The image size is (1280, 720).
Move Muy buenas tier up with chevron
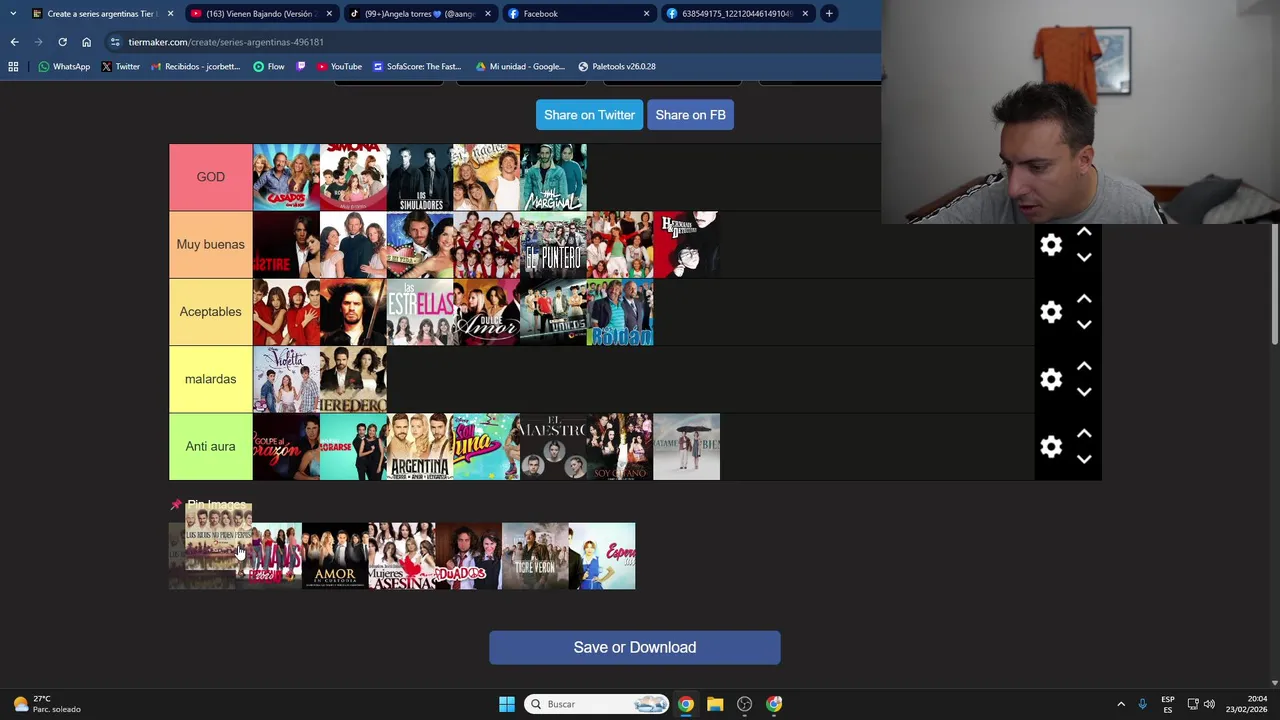[x=1084, y=232]
